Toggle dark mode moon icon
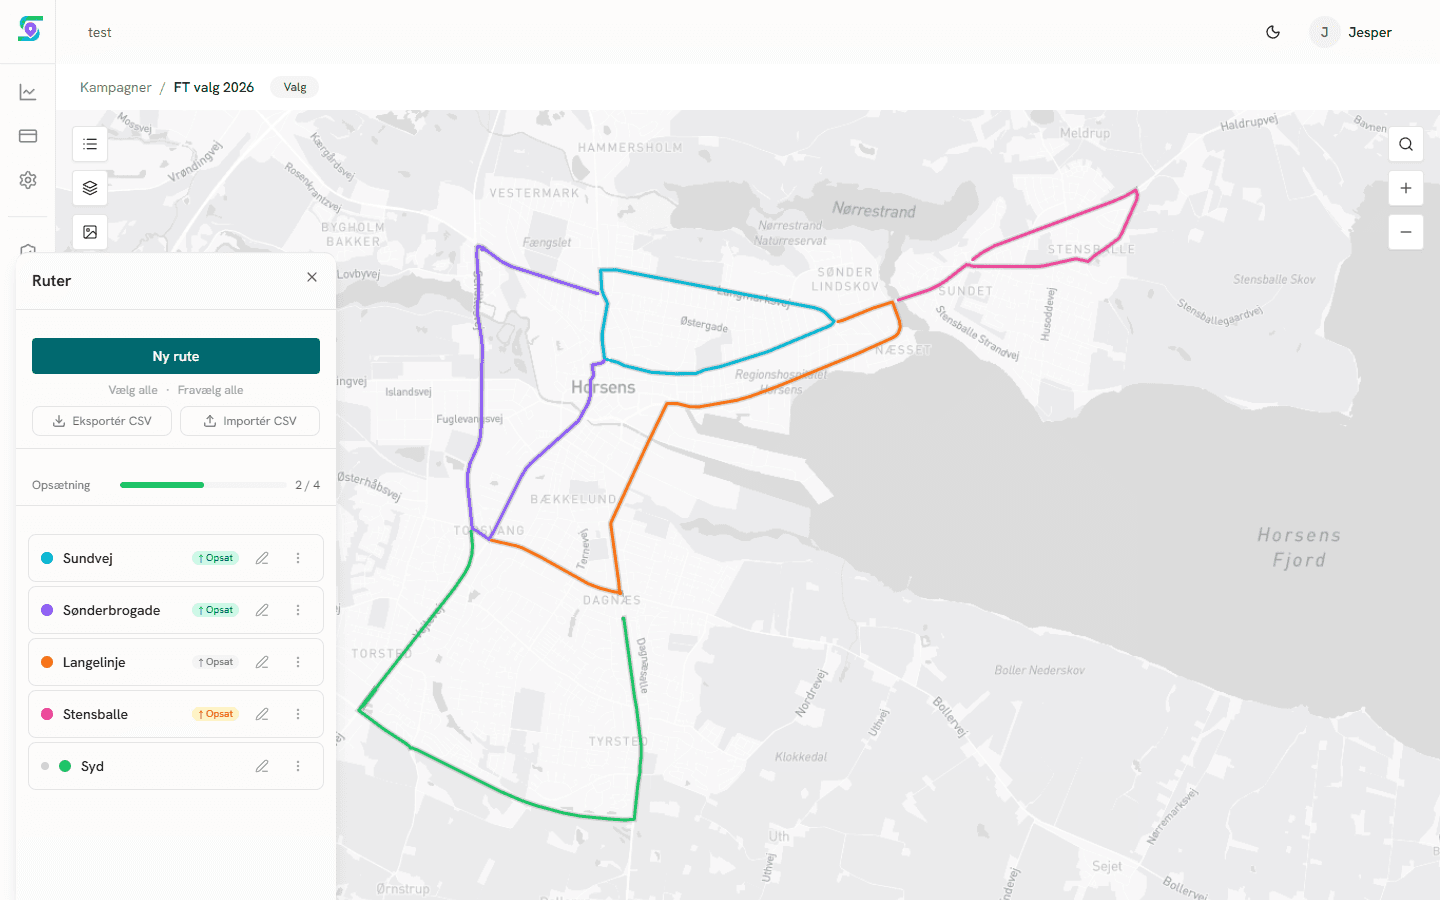Viewport: 1440px width, 900px height. coord(1273,32)
